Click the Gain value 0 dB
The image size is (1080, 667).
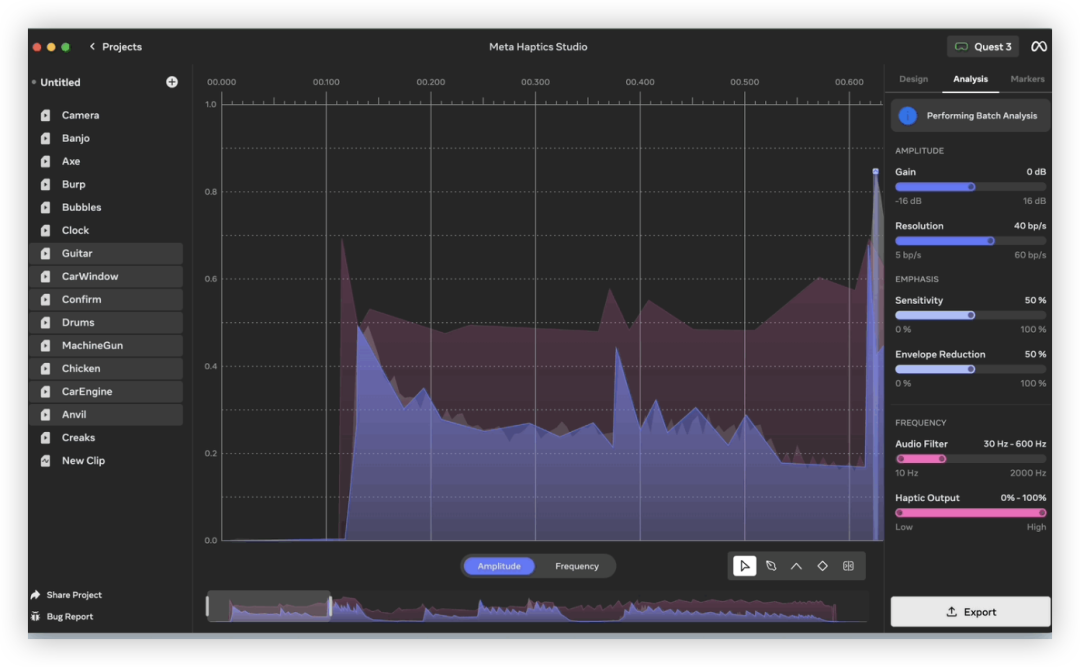[x=1036, y=172]
